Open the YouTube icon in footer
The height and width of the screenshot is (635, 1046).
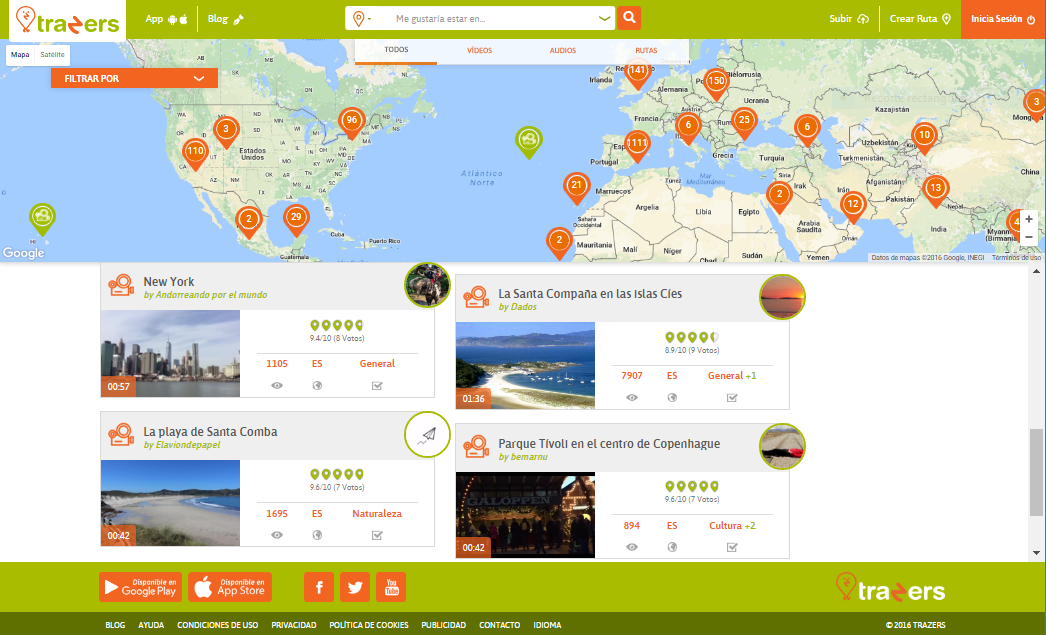[391, 587]
